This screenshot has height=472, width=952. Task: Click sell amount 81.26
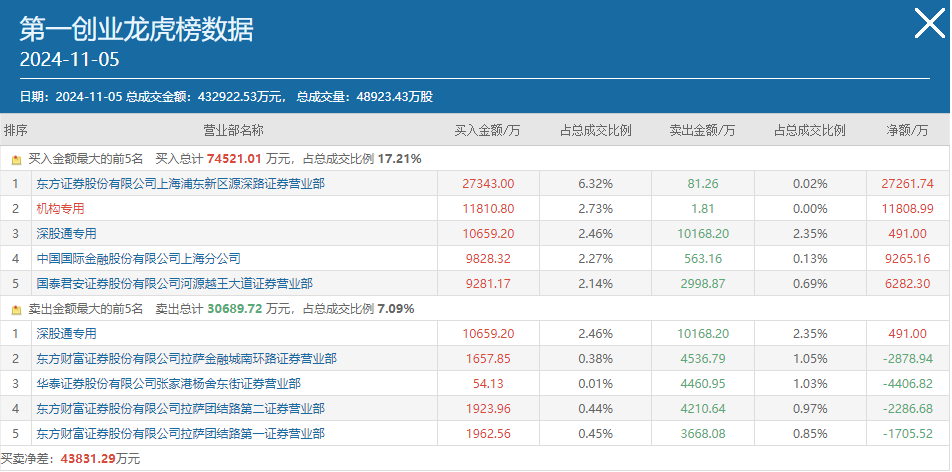point(703,183)
